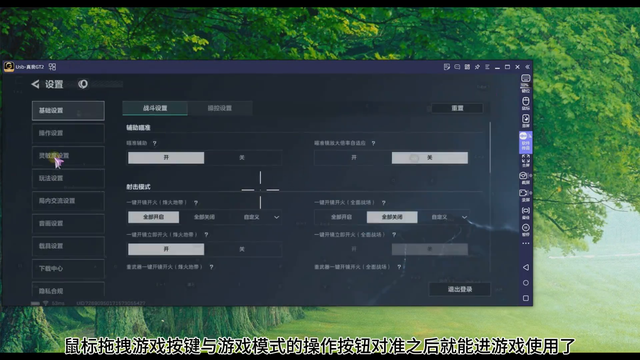Click the settings panel vertical scrollbar
640x360 pixels.
tap(490, 148)
